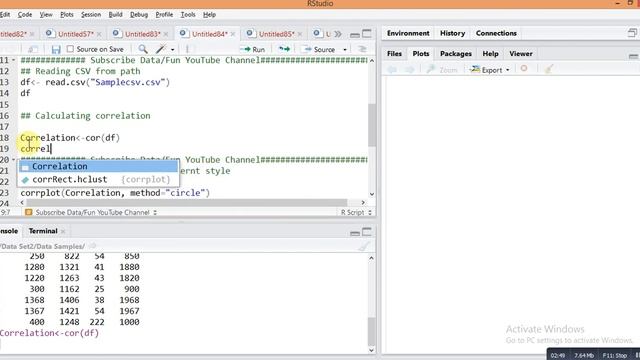This screenshot has height=360, width=640.
Task: Open the Help menu
Action: click(209, 14)
